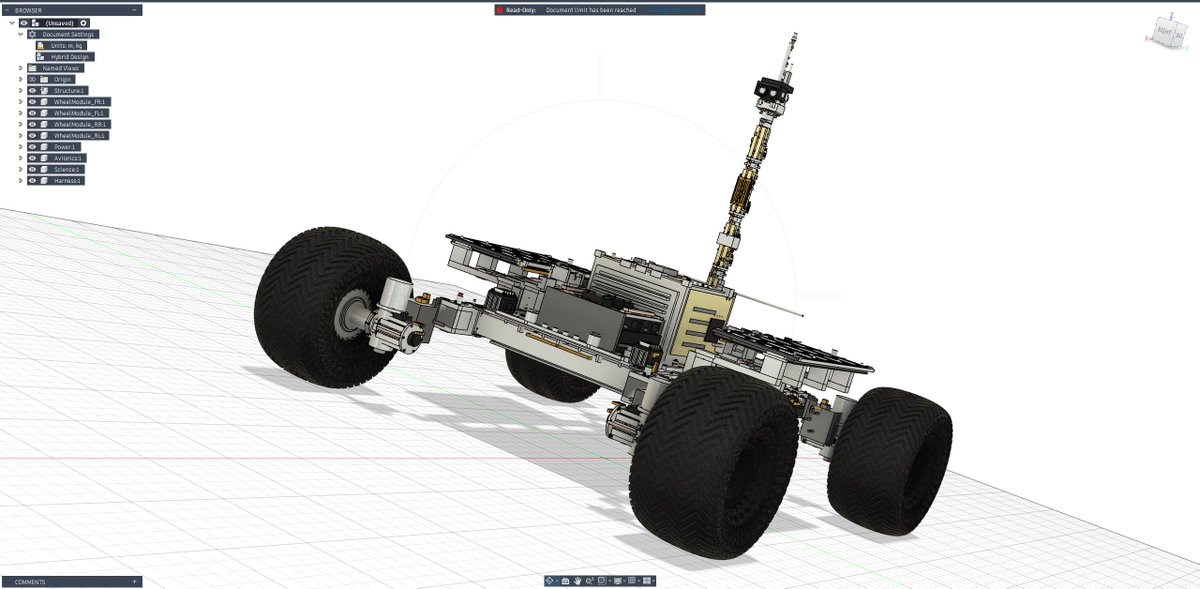Screen dimensions: 1200x589
Task: Hide the WheelModule_RL:1 component
Action: tap(32, 135)
